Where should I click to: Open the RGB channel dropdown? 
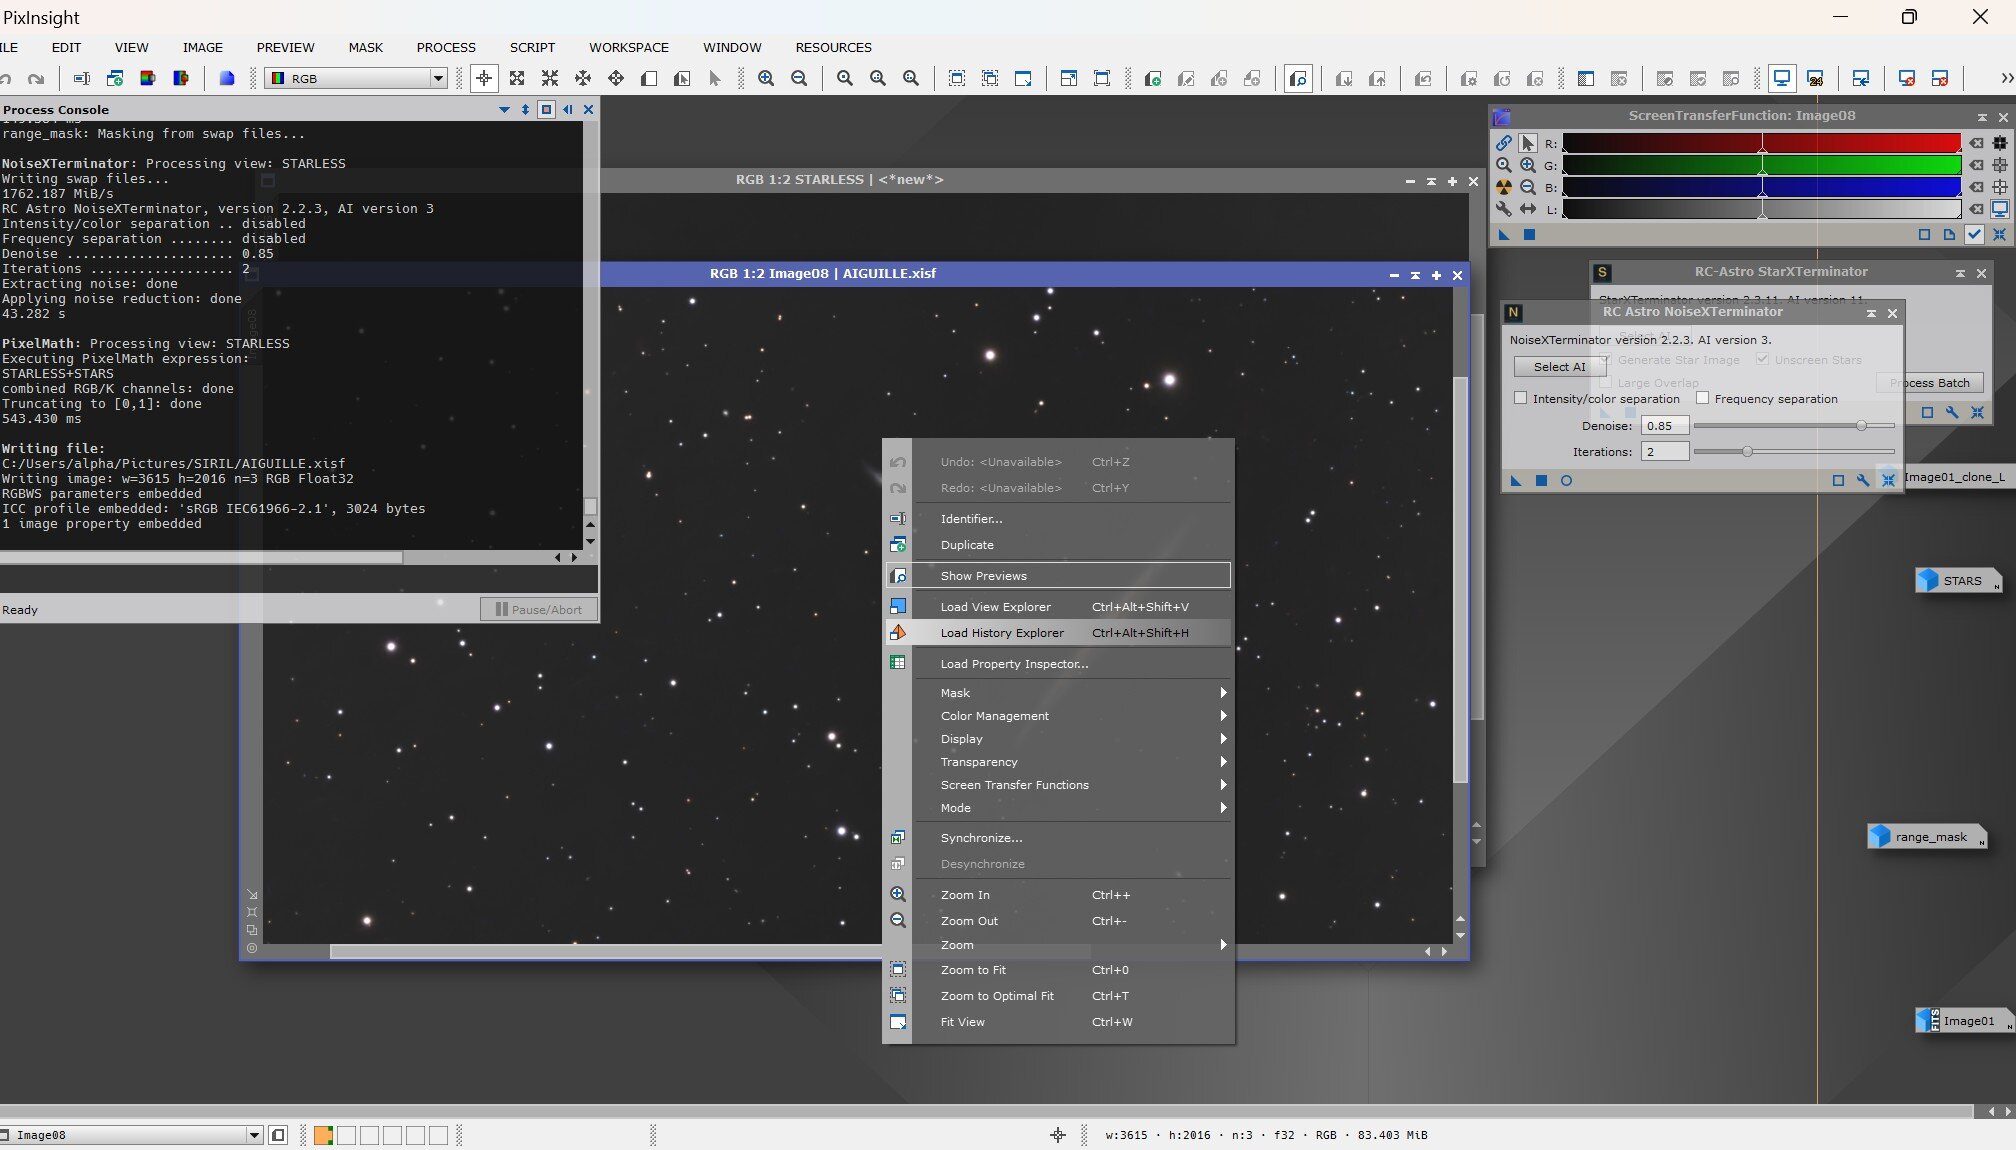pos(437,78)
